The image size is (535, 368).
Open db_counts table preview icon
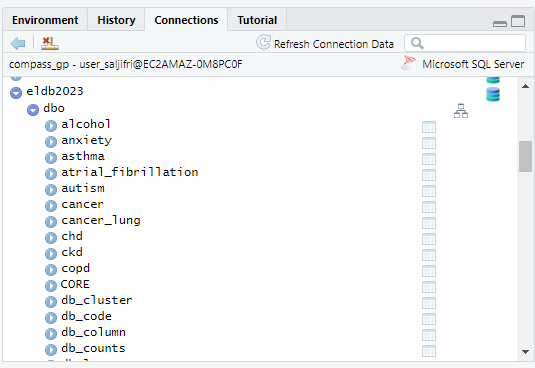point(429,351)
